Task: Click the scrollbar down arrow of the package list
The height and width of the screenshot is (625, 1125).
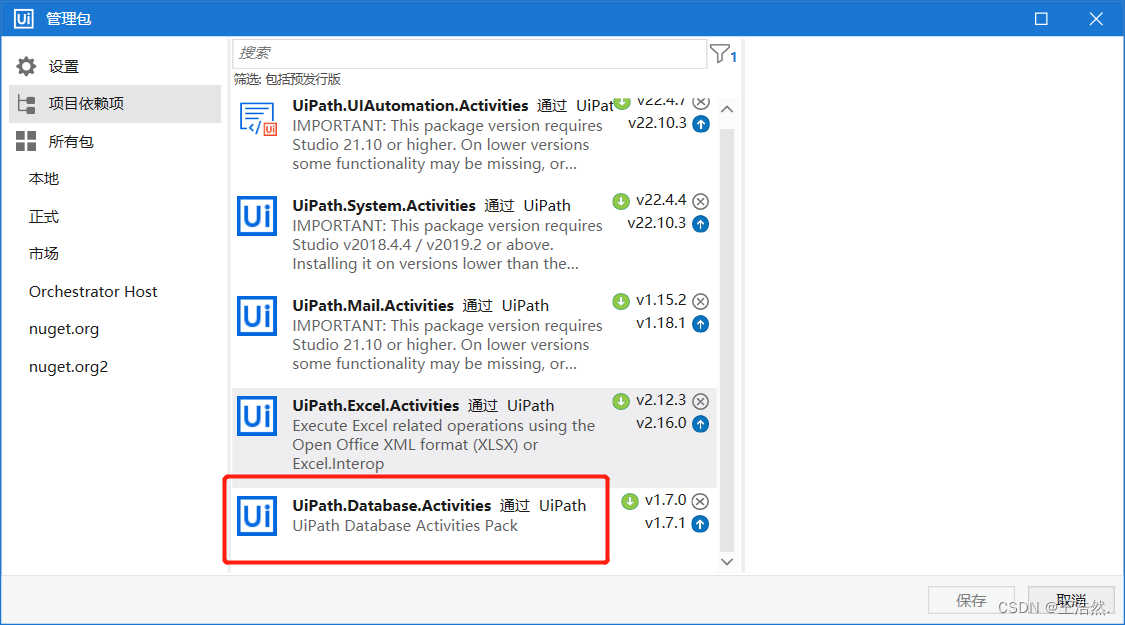Action: point(727,561)
